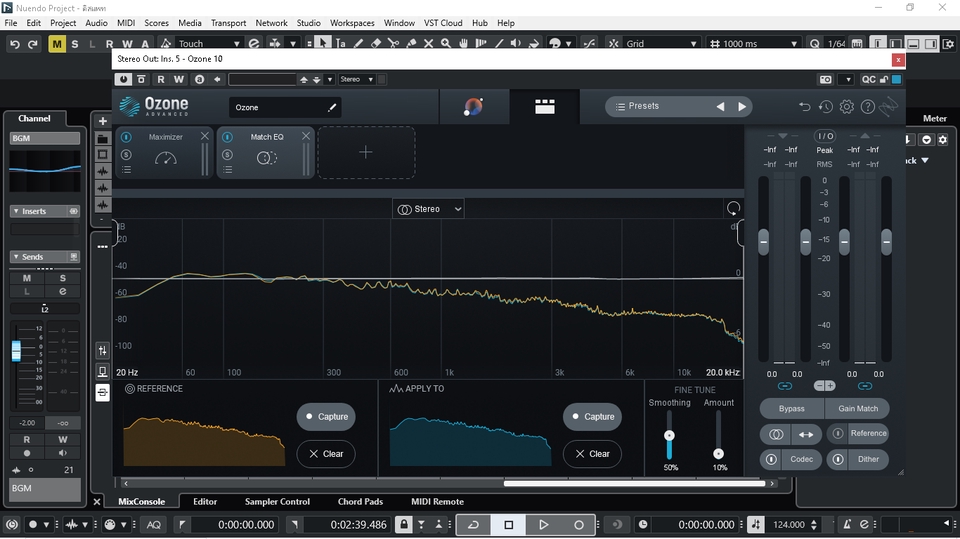Open Ozone module grid view icon
The height and width of the screenshot is (539, 960).
tap(544, 107)
